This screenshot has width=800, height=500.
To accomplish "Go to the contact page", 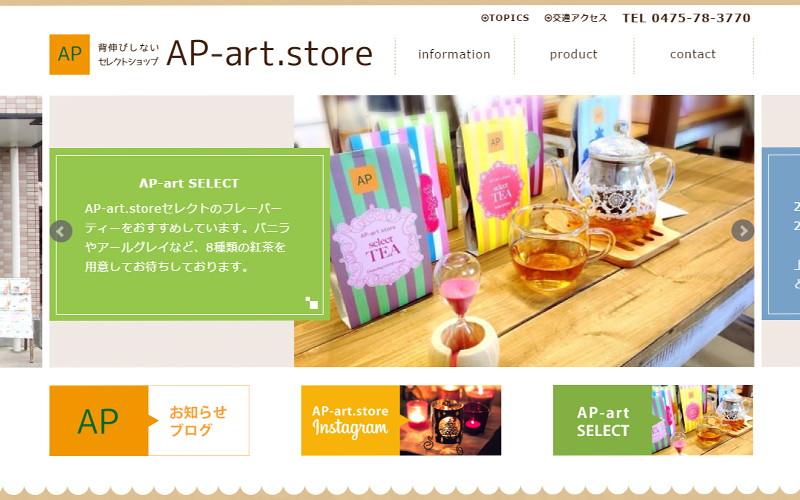I will (x=693, y=55).
